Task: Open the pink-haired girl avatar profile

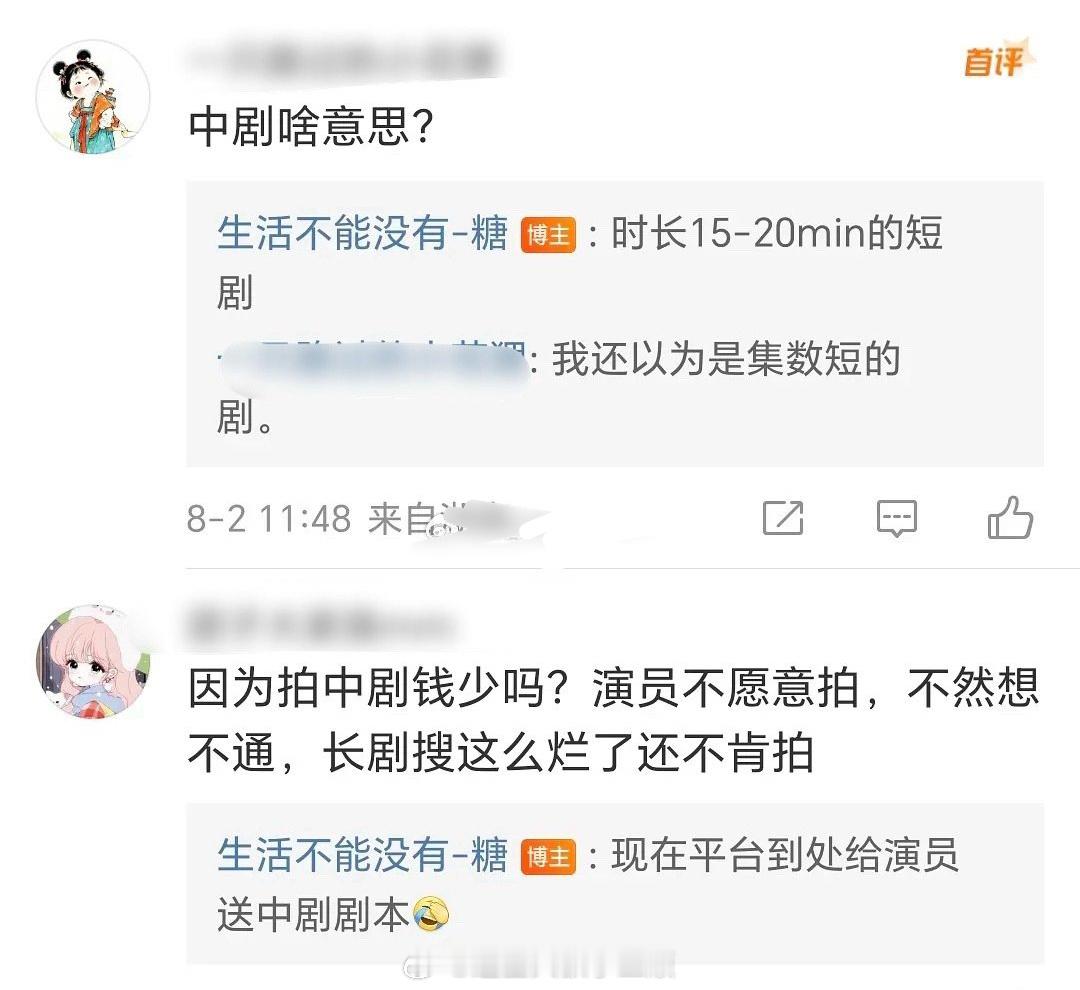Action: pos(92,662)
